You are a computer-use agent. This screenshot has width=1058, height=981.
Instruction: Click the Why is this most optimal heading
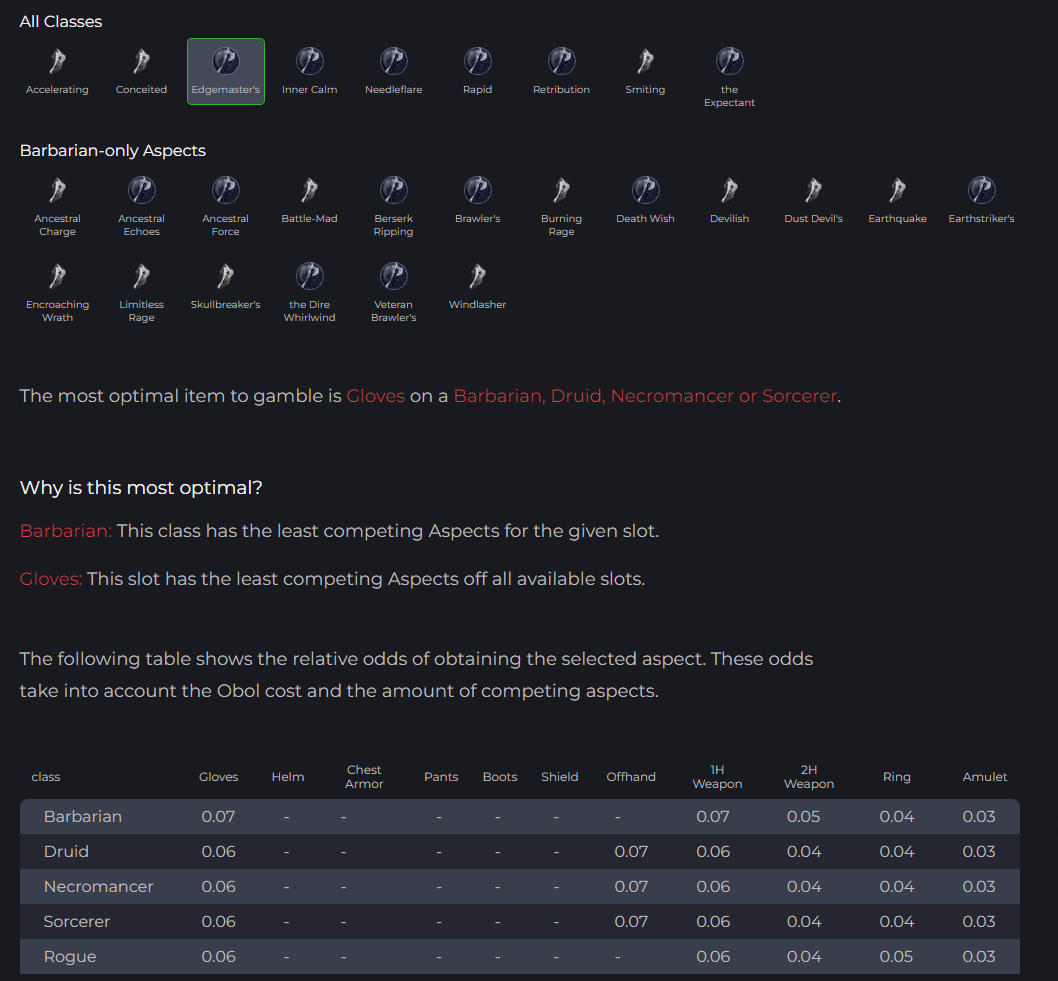click(x=141, y=488)
